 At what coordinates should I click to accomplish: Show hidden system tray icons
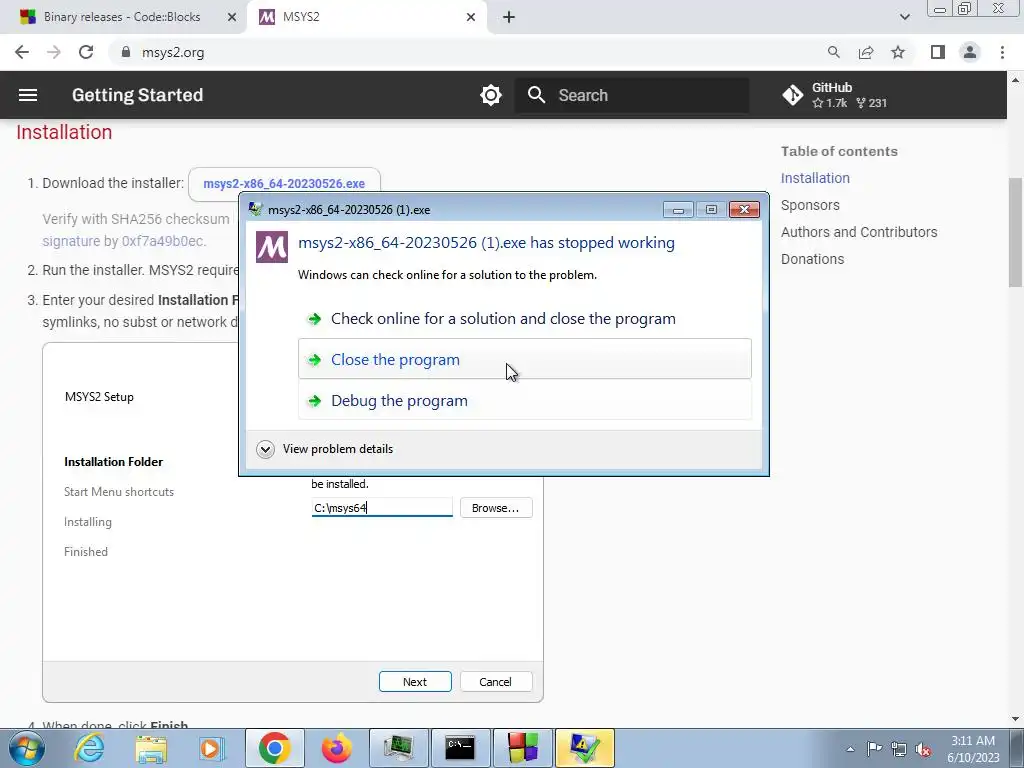(850, 749)
